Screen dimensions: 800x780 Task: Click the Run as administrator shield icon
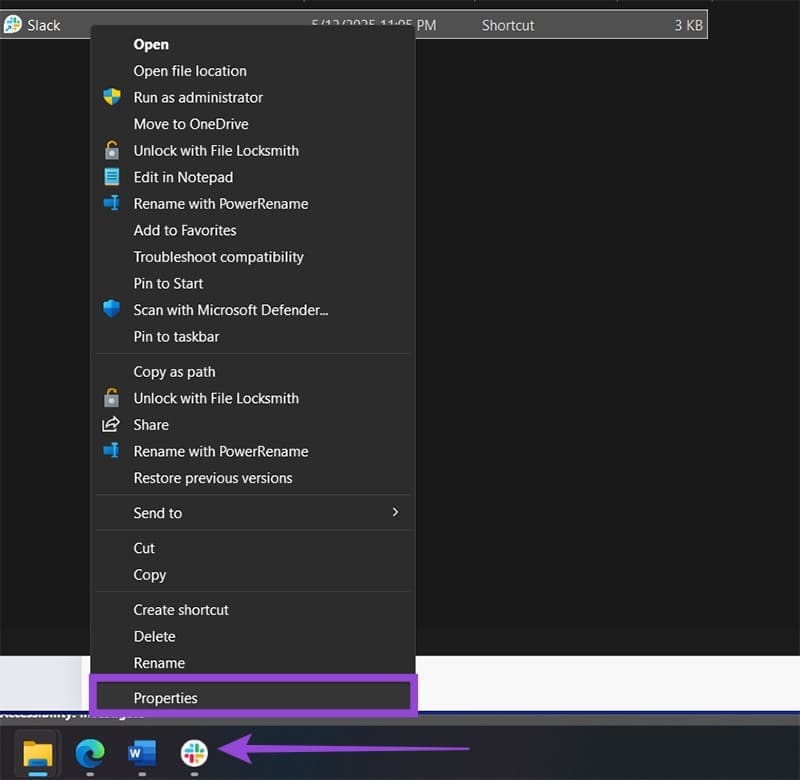click(x=112, y=97)
